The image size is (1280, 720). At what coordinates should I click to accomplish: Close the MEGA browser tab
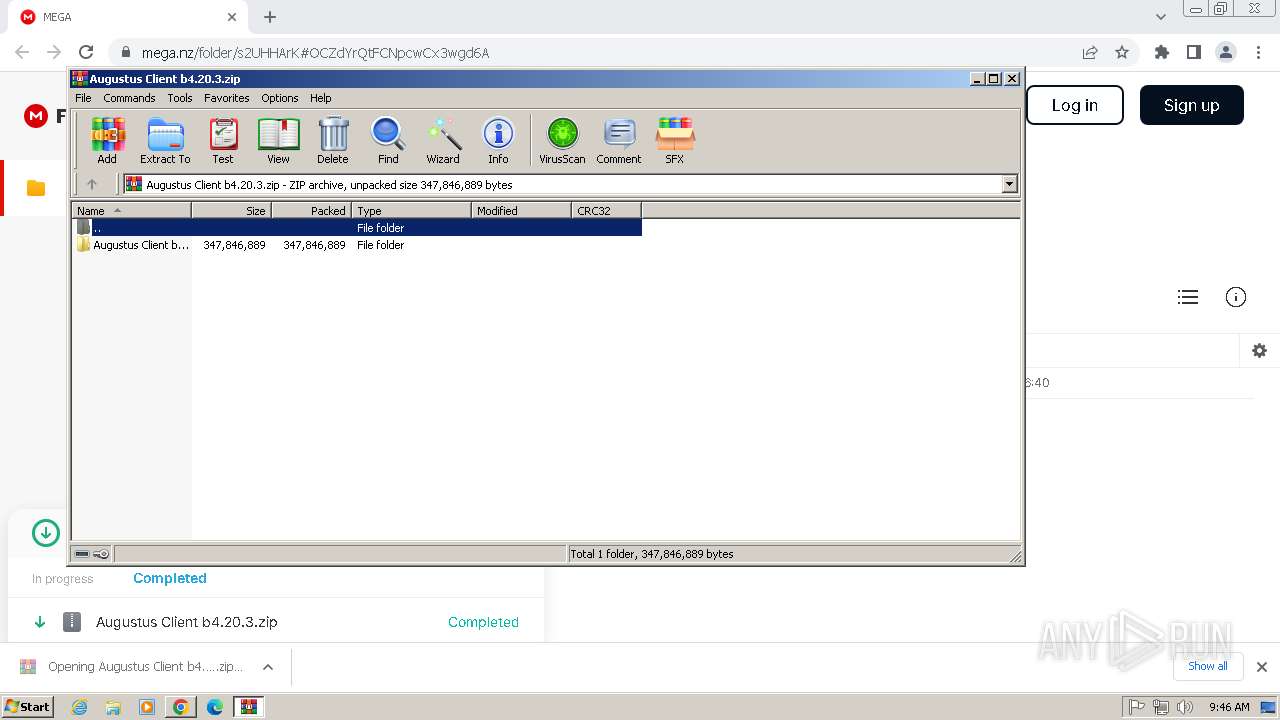click(232, 17)
